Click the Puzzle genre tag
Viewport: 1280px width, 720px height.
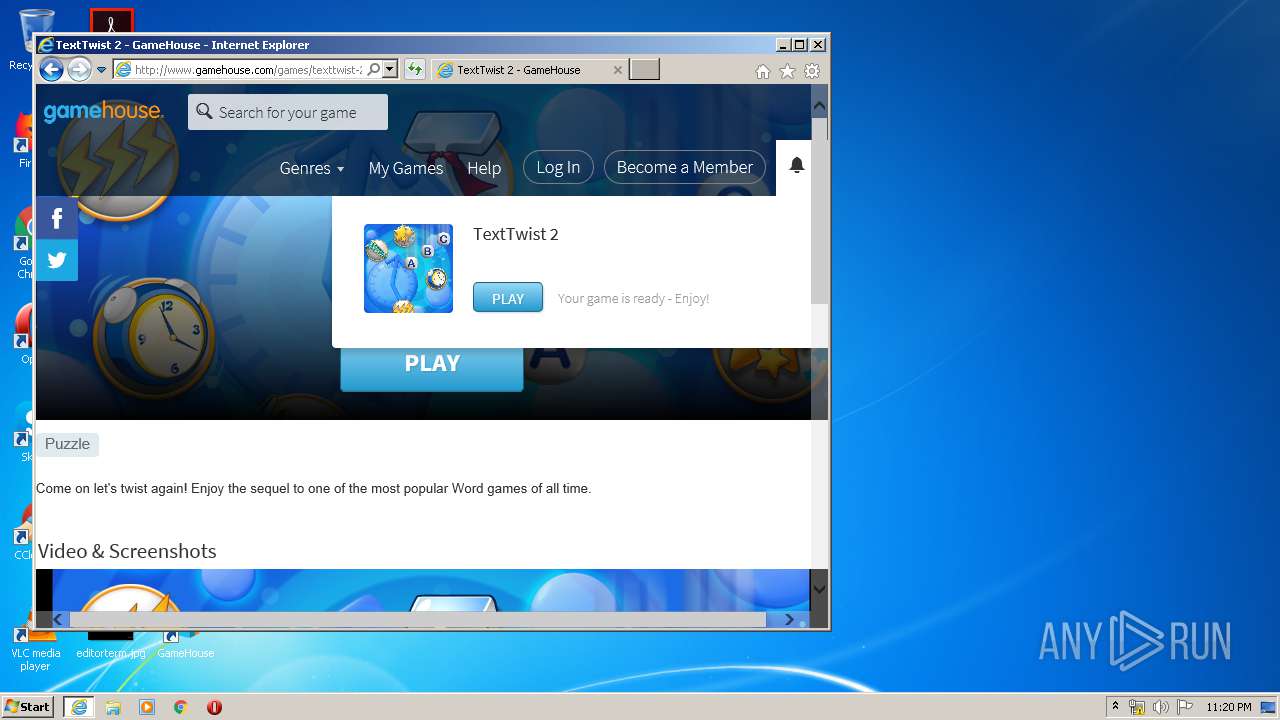[x=67, y=444]
